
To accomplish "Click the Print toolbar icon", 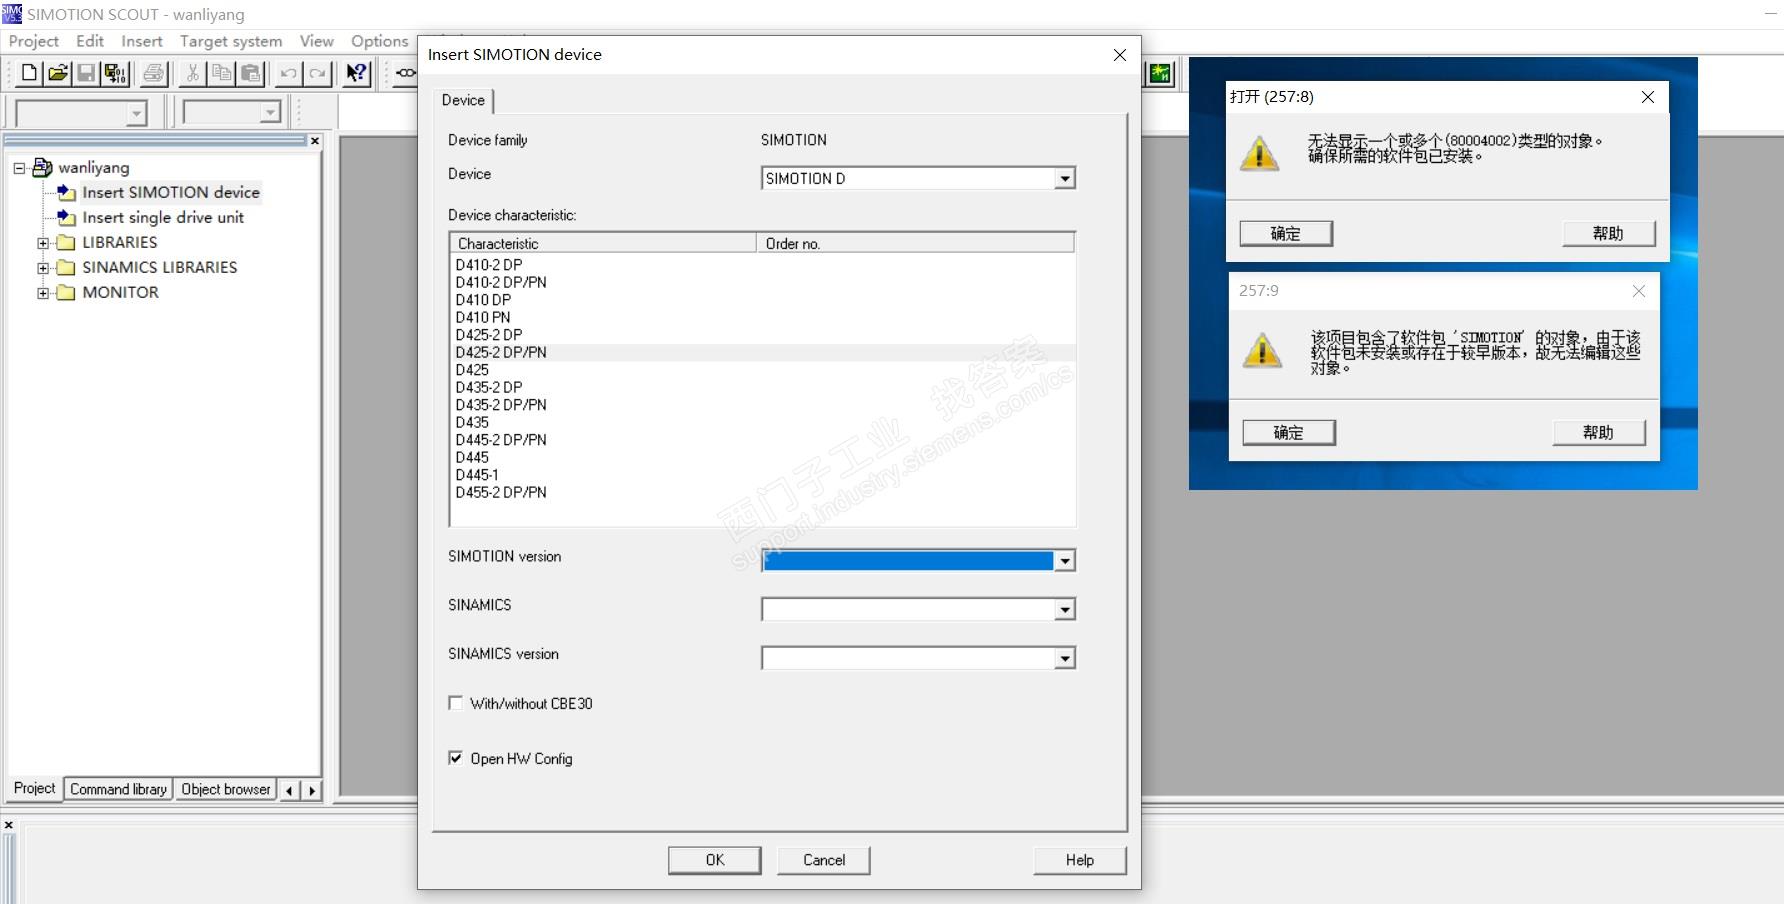I will (x=154, y=73).
